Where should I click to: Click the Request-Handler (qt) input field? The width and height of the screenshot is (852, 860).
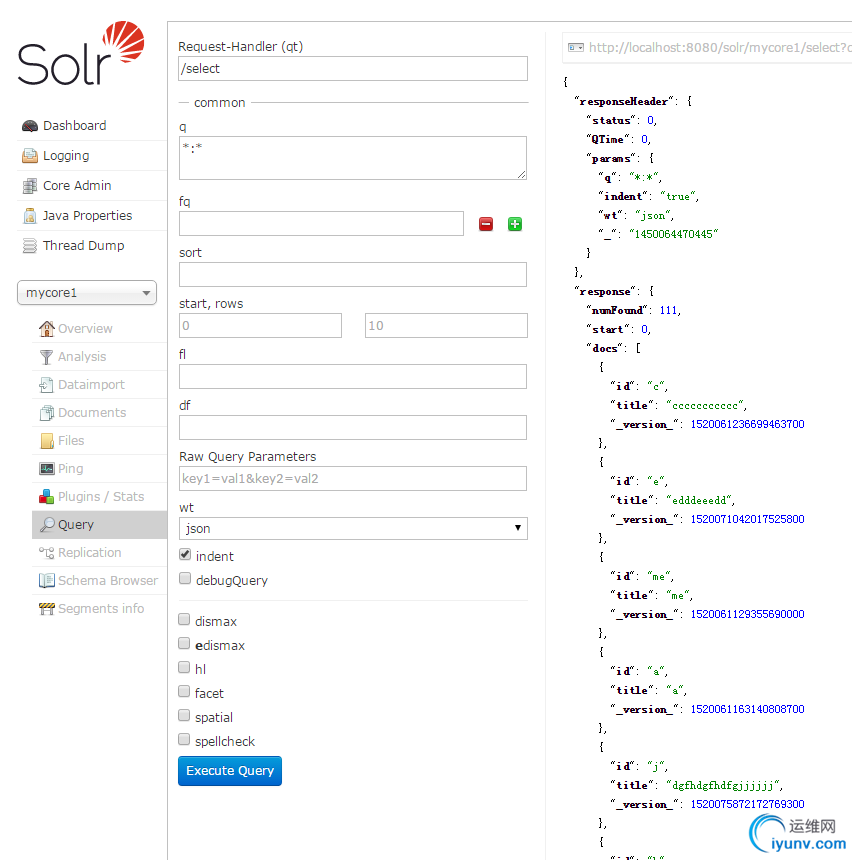(x=353, y=69)
